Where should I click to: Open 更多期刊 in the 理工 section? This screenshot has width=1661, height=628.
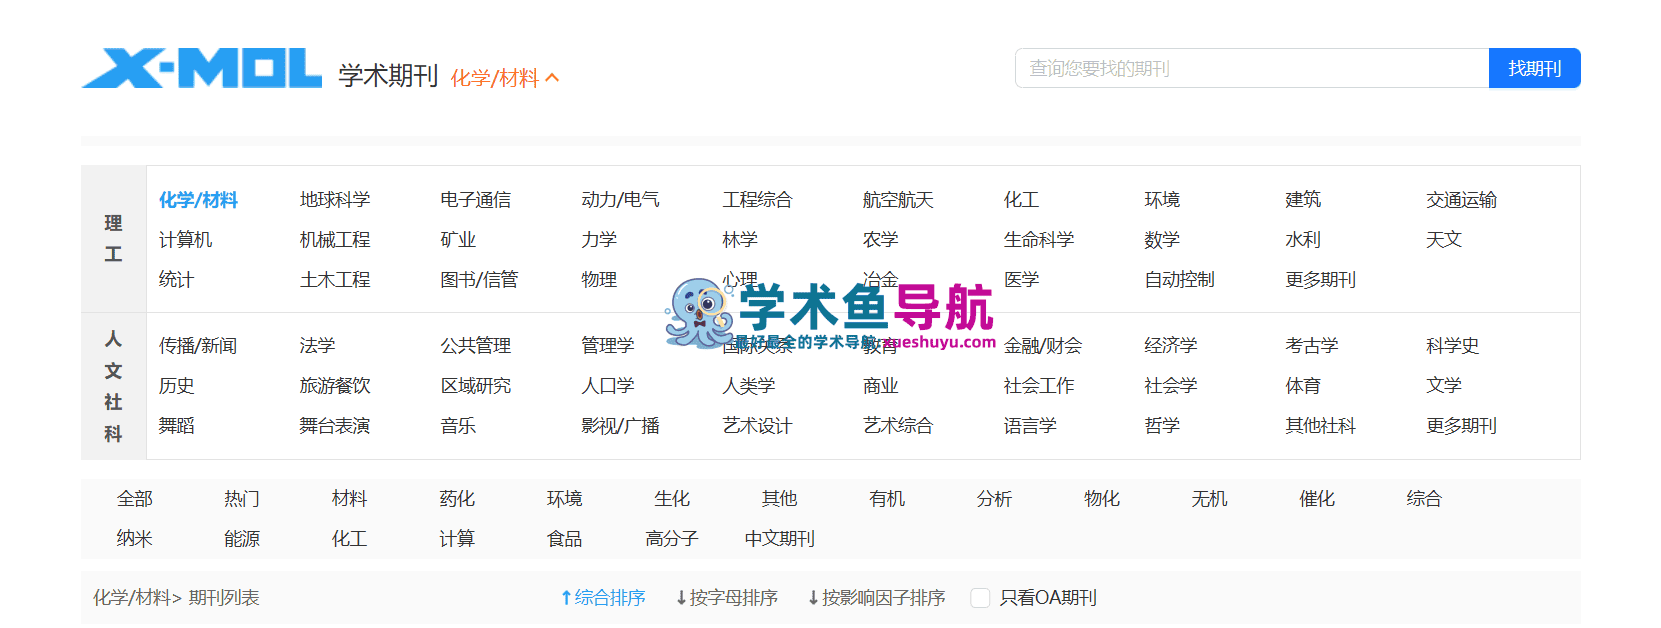1320,280
